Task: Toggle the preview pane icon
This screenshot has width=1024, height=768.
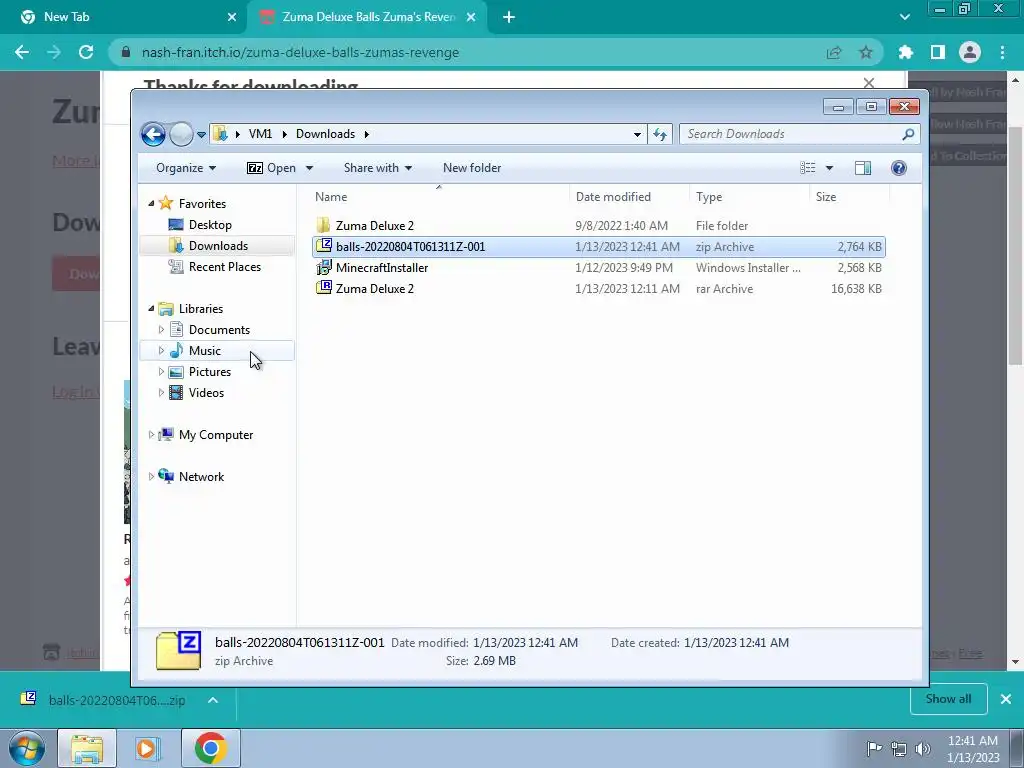Action: click(863, 168)
